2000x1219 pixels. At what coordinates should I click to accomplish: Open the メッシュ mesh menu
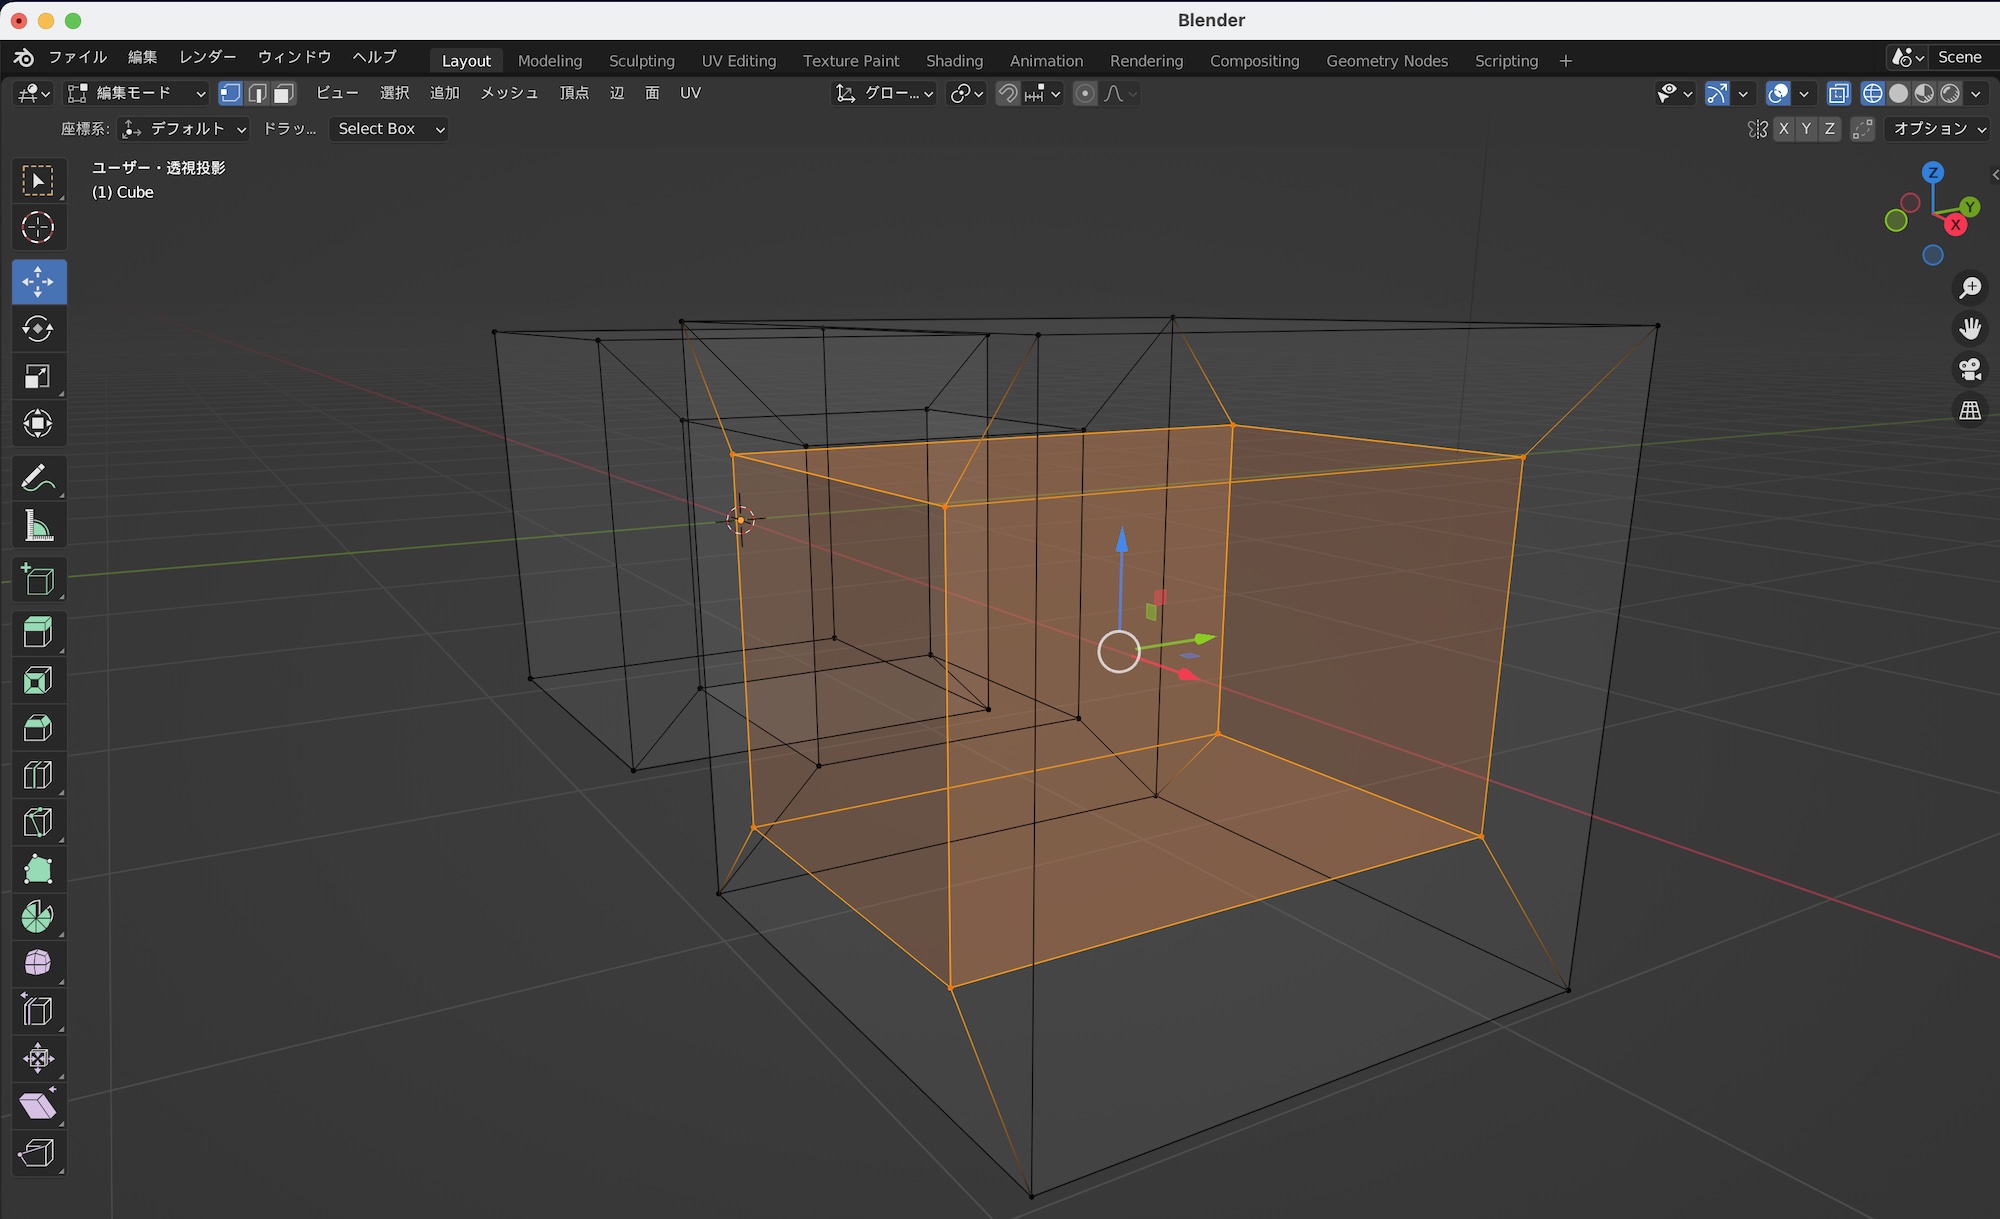coord(509,93)
